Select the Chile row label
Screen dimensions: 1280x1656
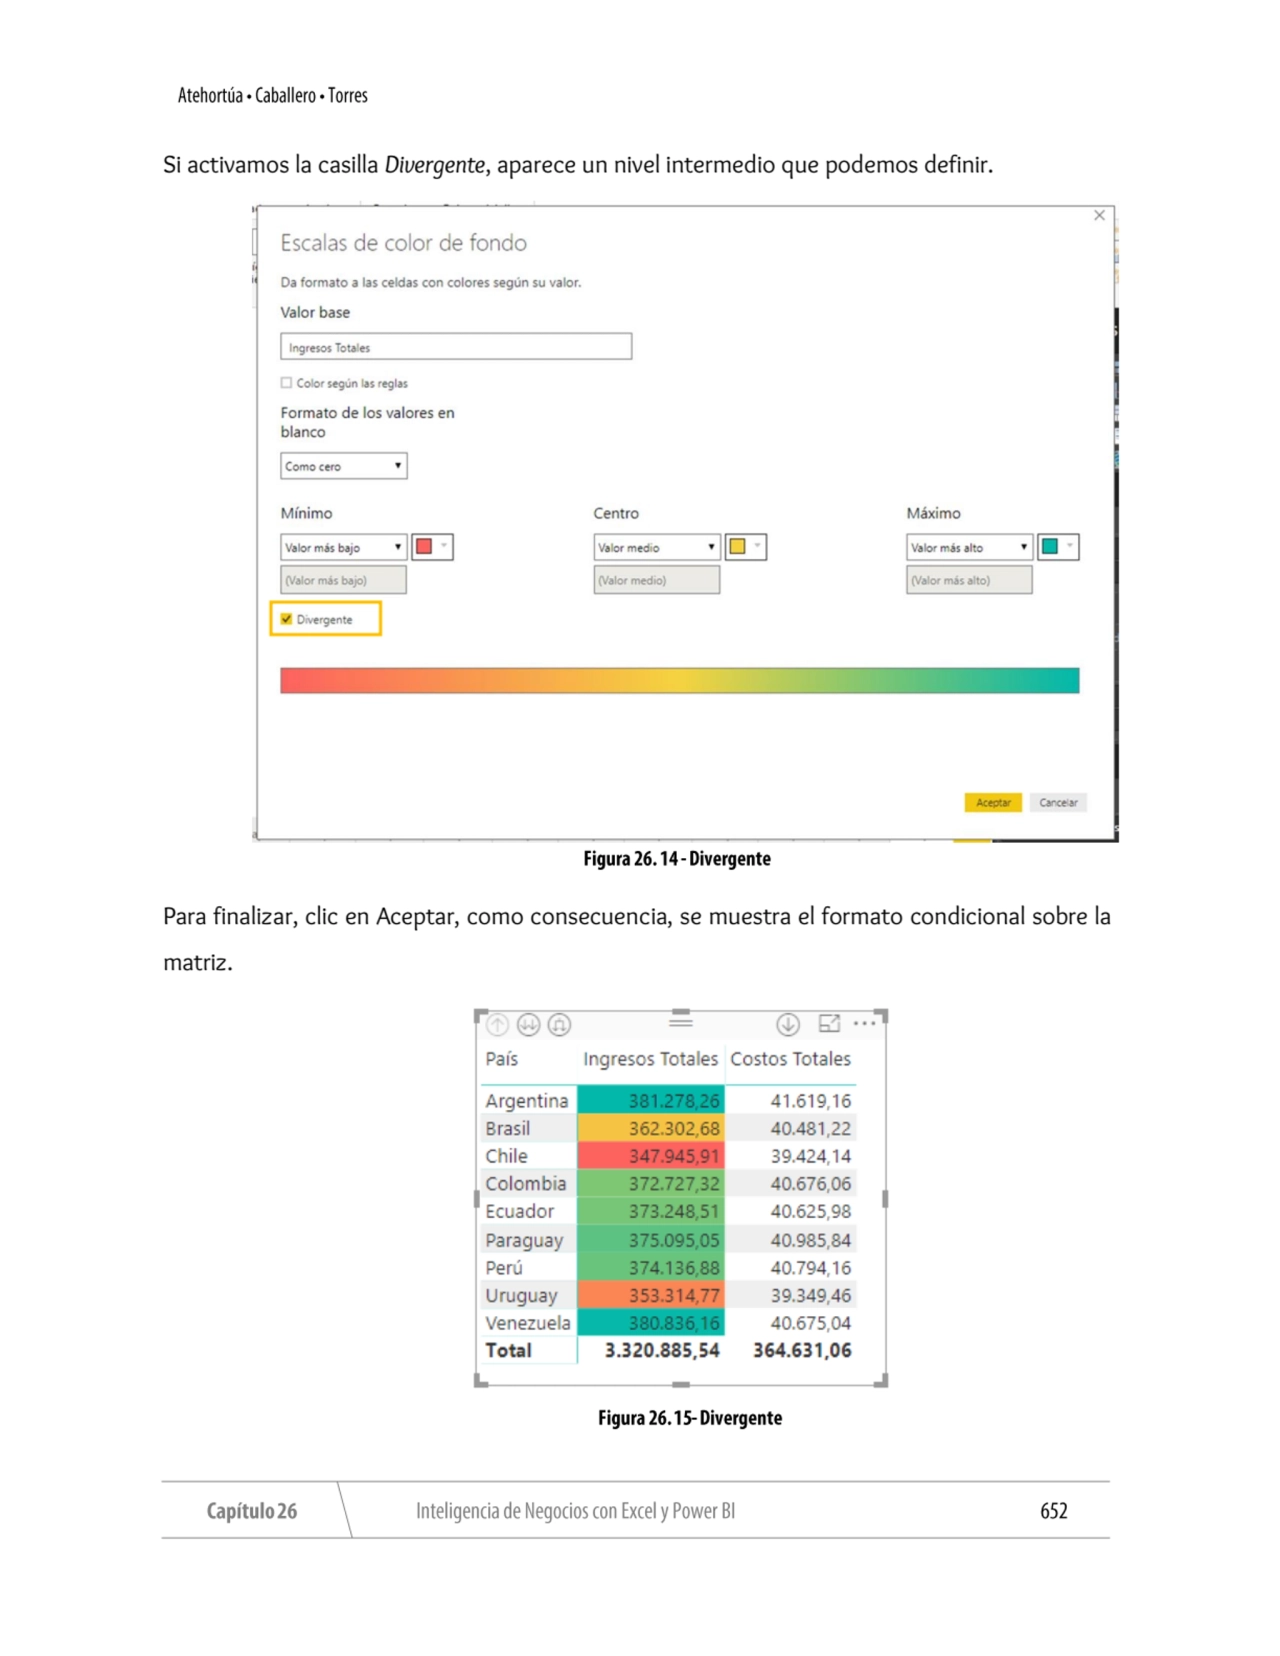click(x=506, y=1156)
